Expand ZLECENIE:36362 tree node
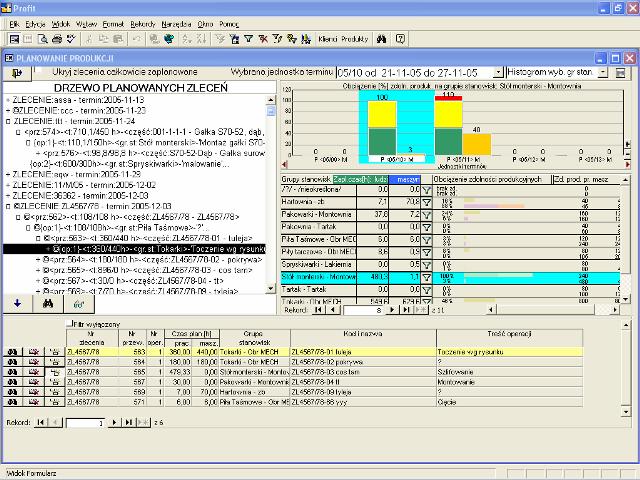 tap(8, 196)
